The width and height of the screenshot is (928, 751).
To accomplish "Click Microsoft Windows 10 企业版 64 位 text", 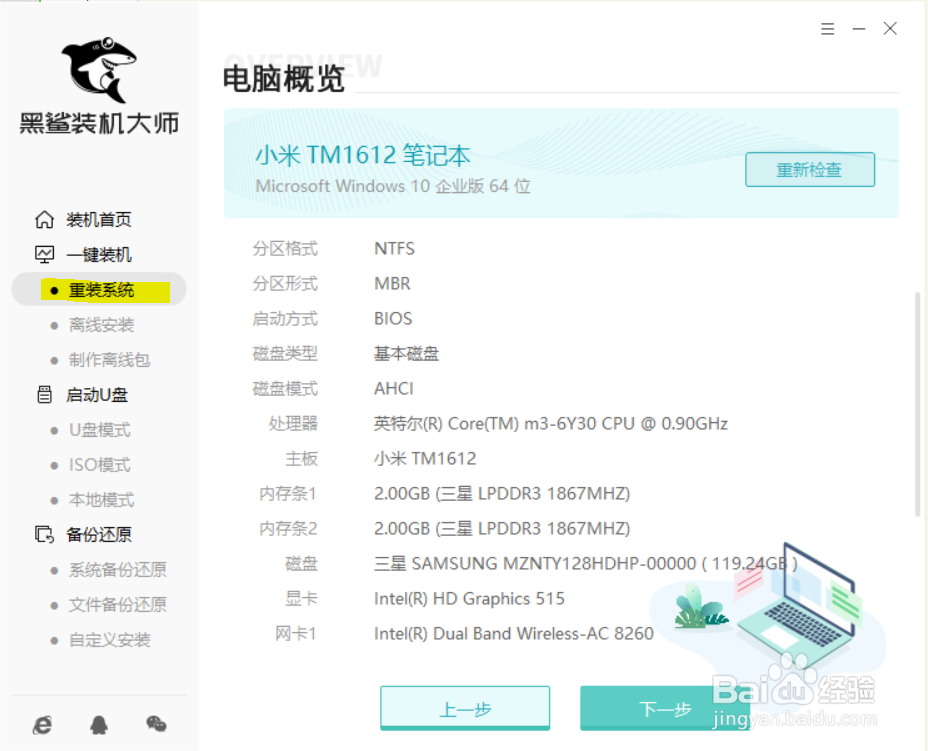I will pos(393,186).
